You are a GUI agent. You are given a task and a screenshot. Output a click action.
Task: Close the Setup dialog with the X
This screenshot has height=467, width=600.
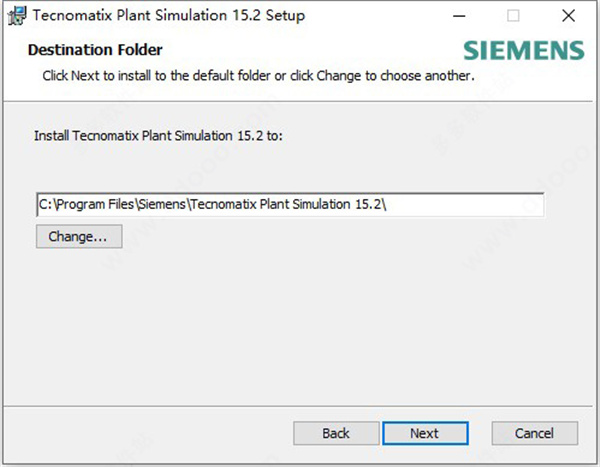coord(567,16)
